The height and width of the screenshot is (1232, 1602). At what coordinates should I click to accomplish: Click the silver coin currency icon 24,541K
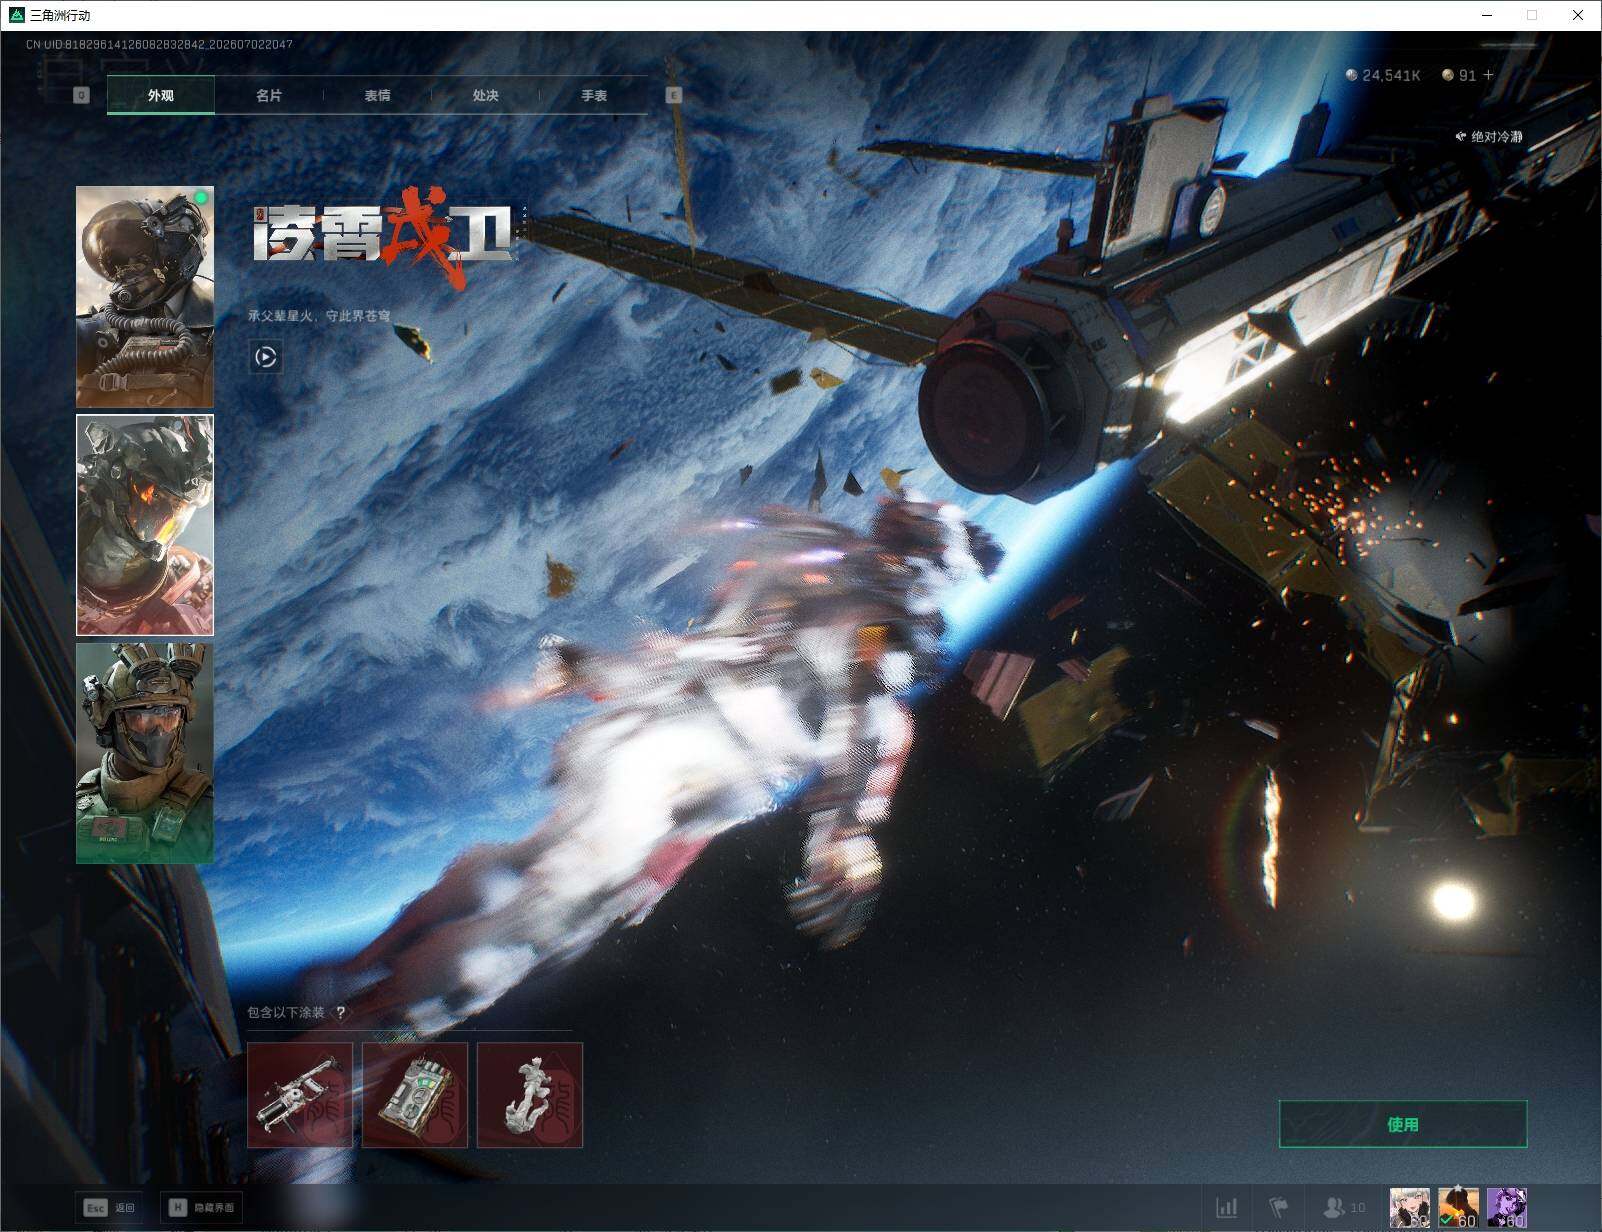(x=1352, y=75)
